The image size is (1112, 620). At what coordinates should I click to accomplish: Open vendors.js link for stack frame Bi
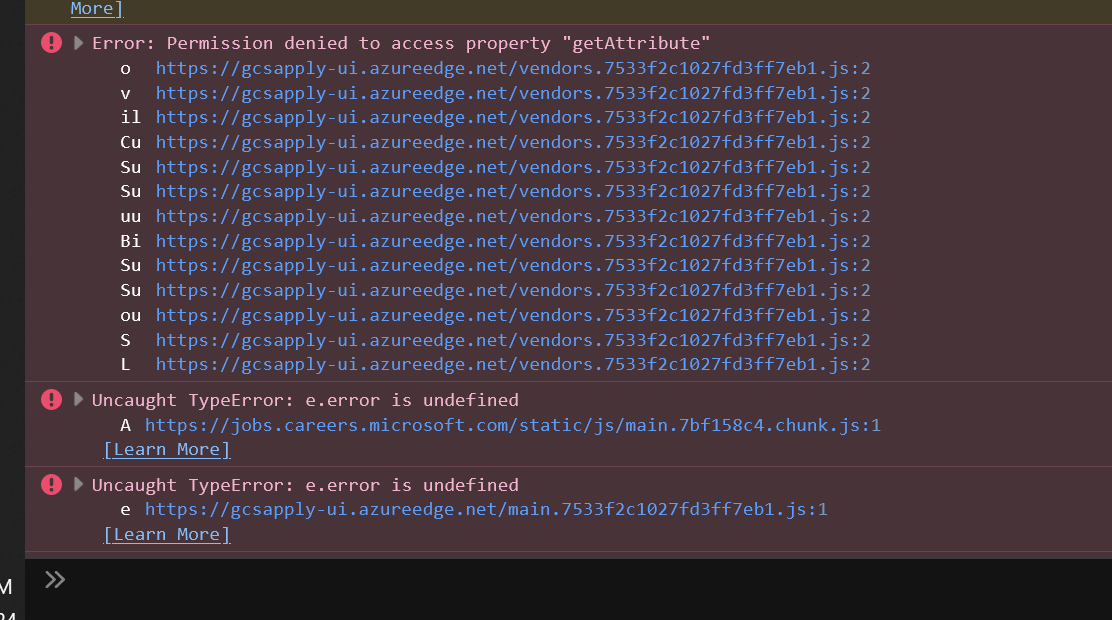[x=513, y=240]
